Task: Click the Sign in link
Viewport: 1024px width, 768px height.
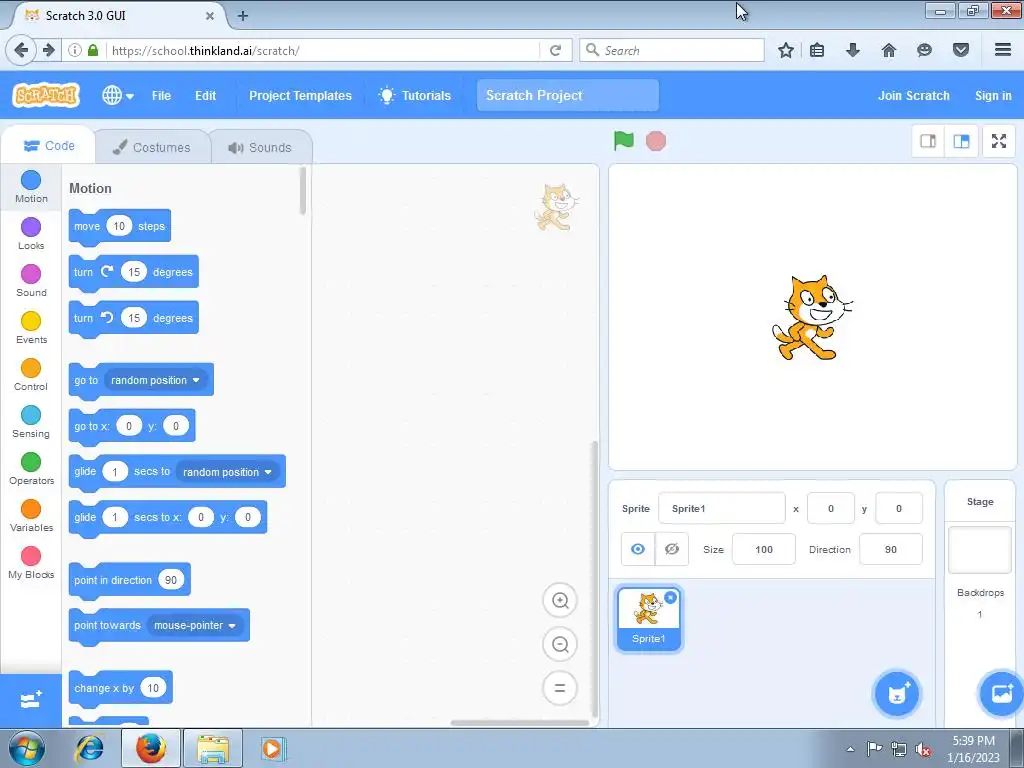Action: pyautogui.click(x=993, y=95)
